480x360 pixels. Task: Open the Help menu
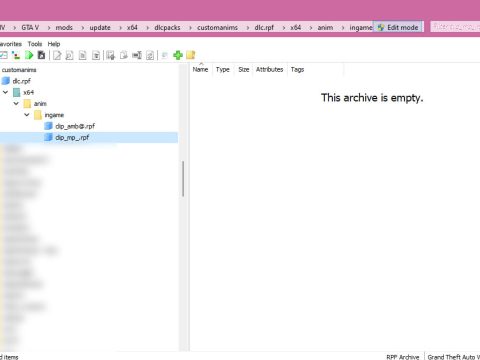pos(54,44)
